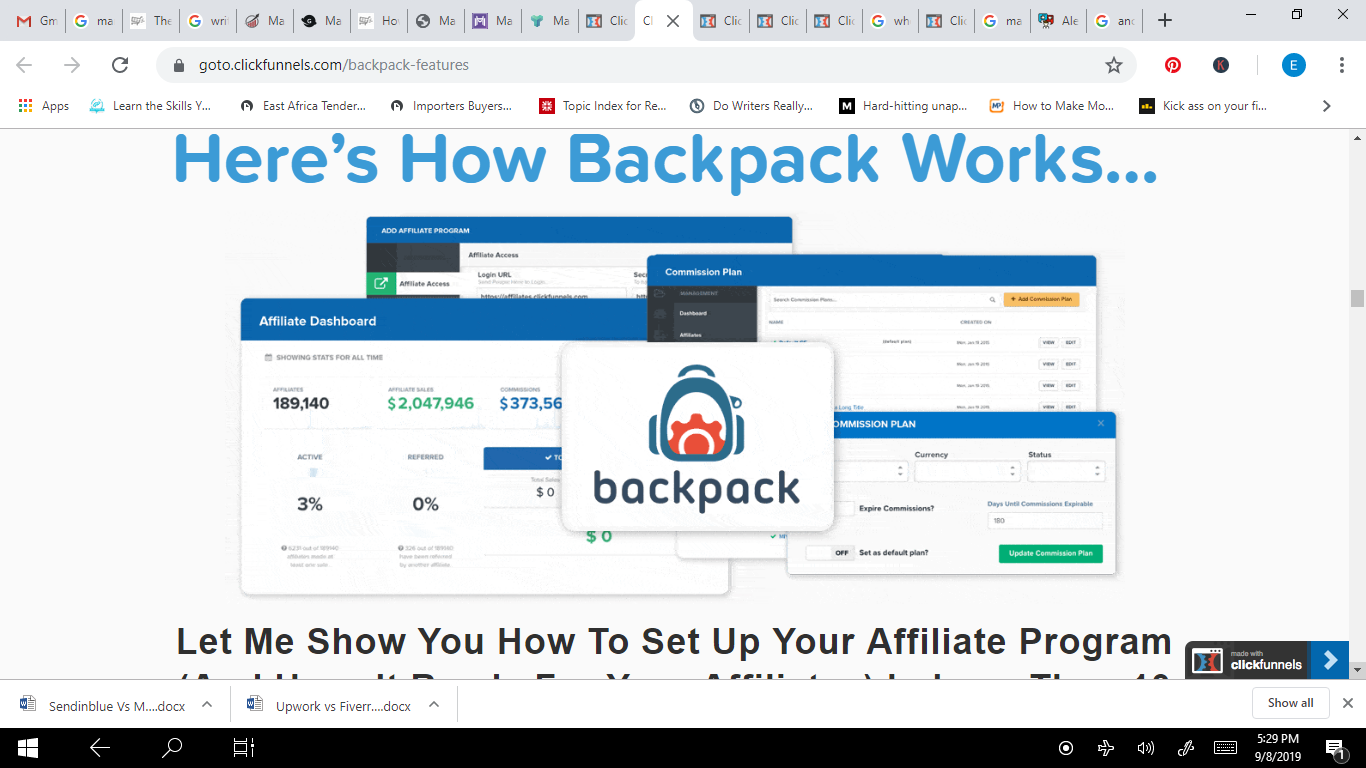
Task: Go forward in browser history
Action: click(x=72, y=65)
